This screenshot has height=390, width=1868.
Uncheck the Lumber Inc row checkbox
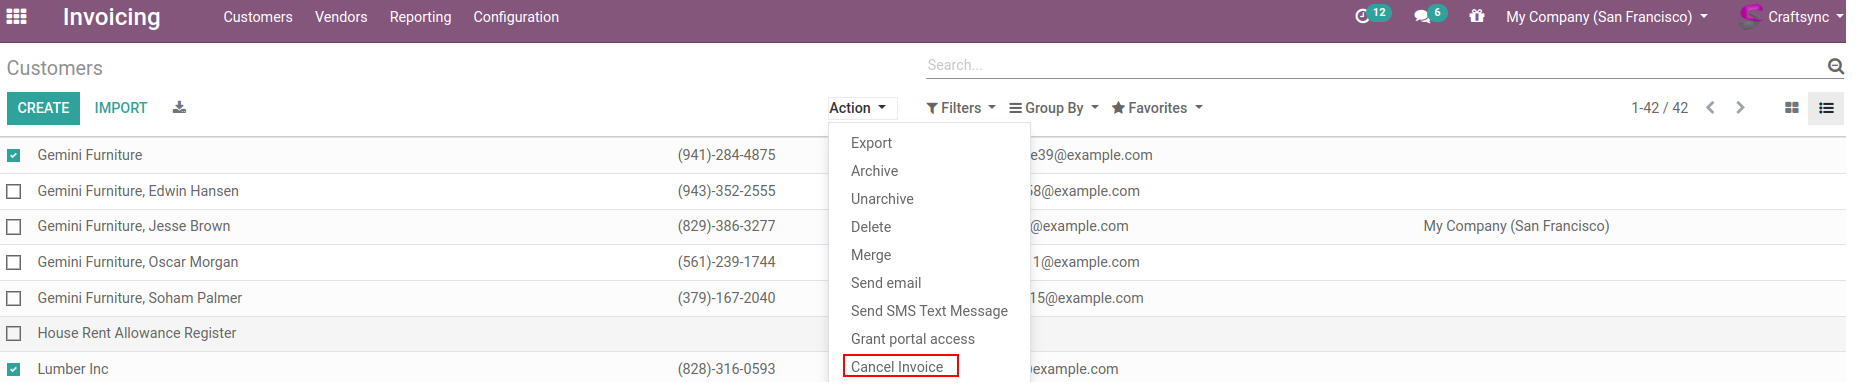[14, 370]
